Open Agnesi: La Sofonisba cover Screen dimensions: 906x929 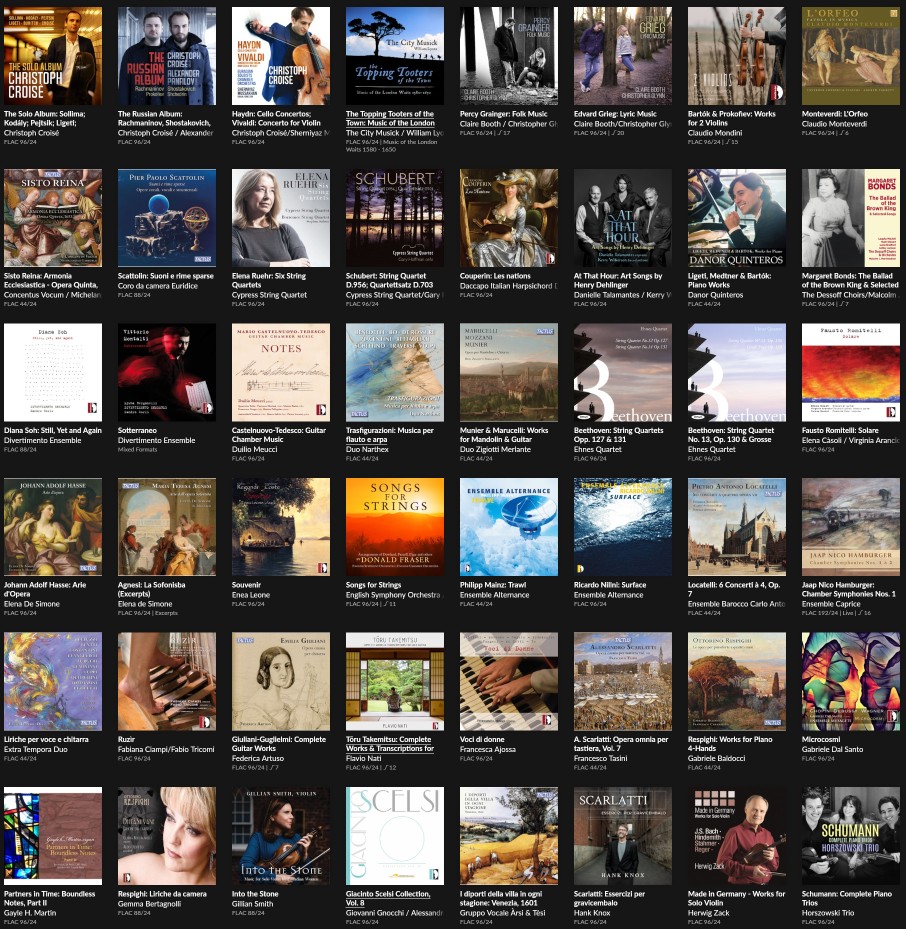point(167,527)
